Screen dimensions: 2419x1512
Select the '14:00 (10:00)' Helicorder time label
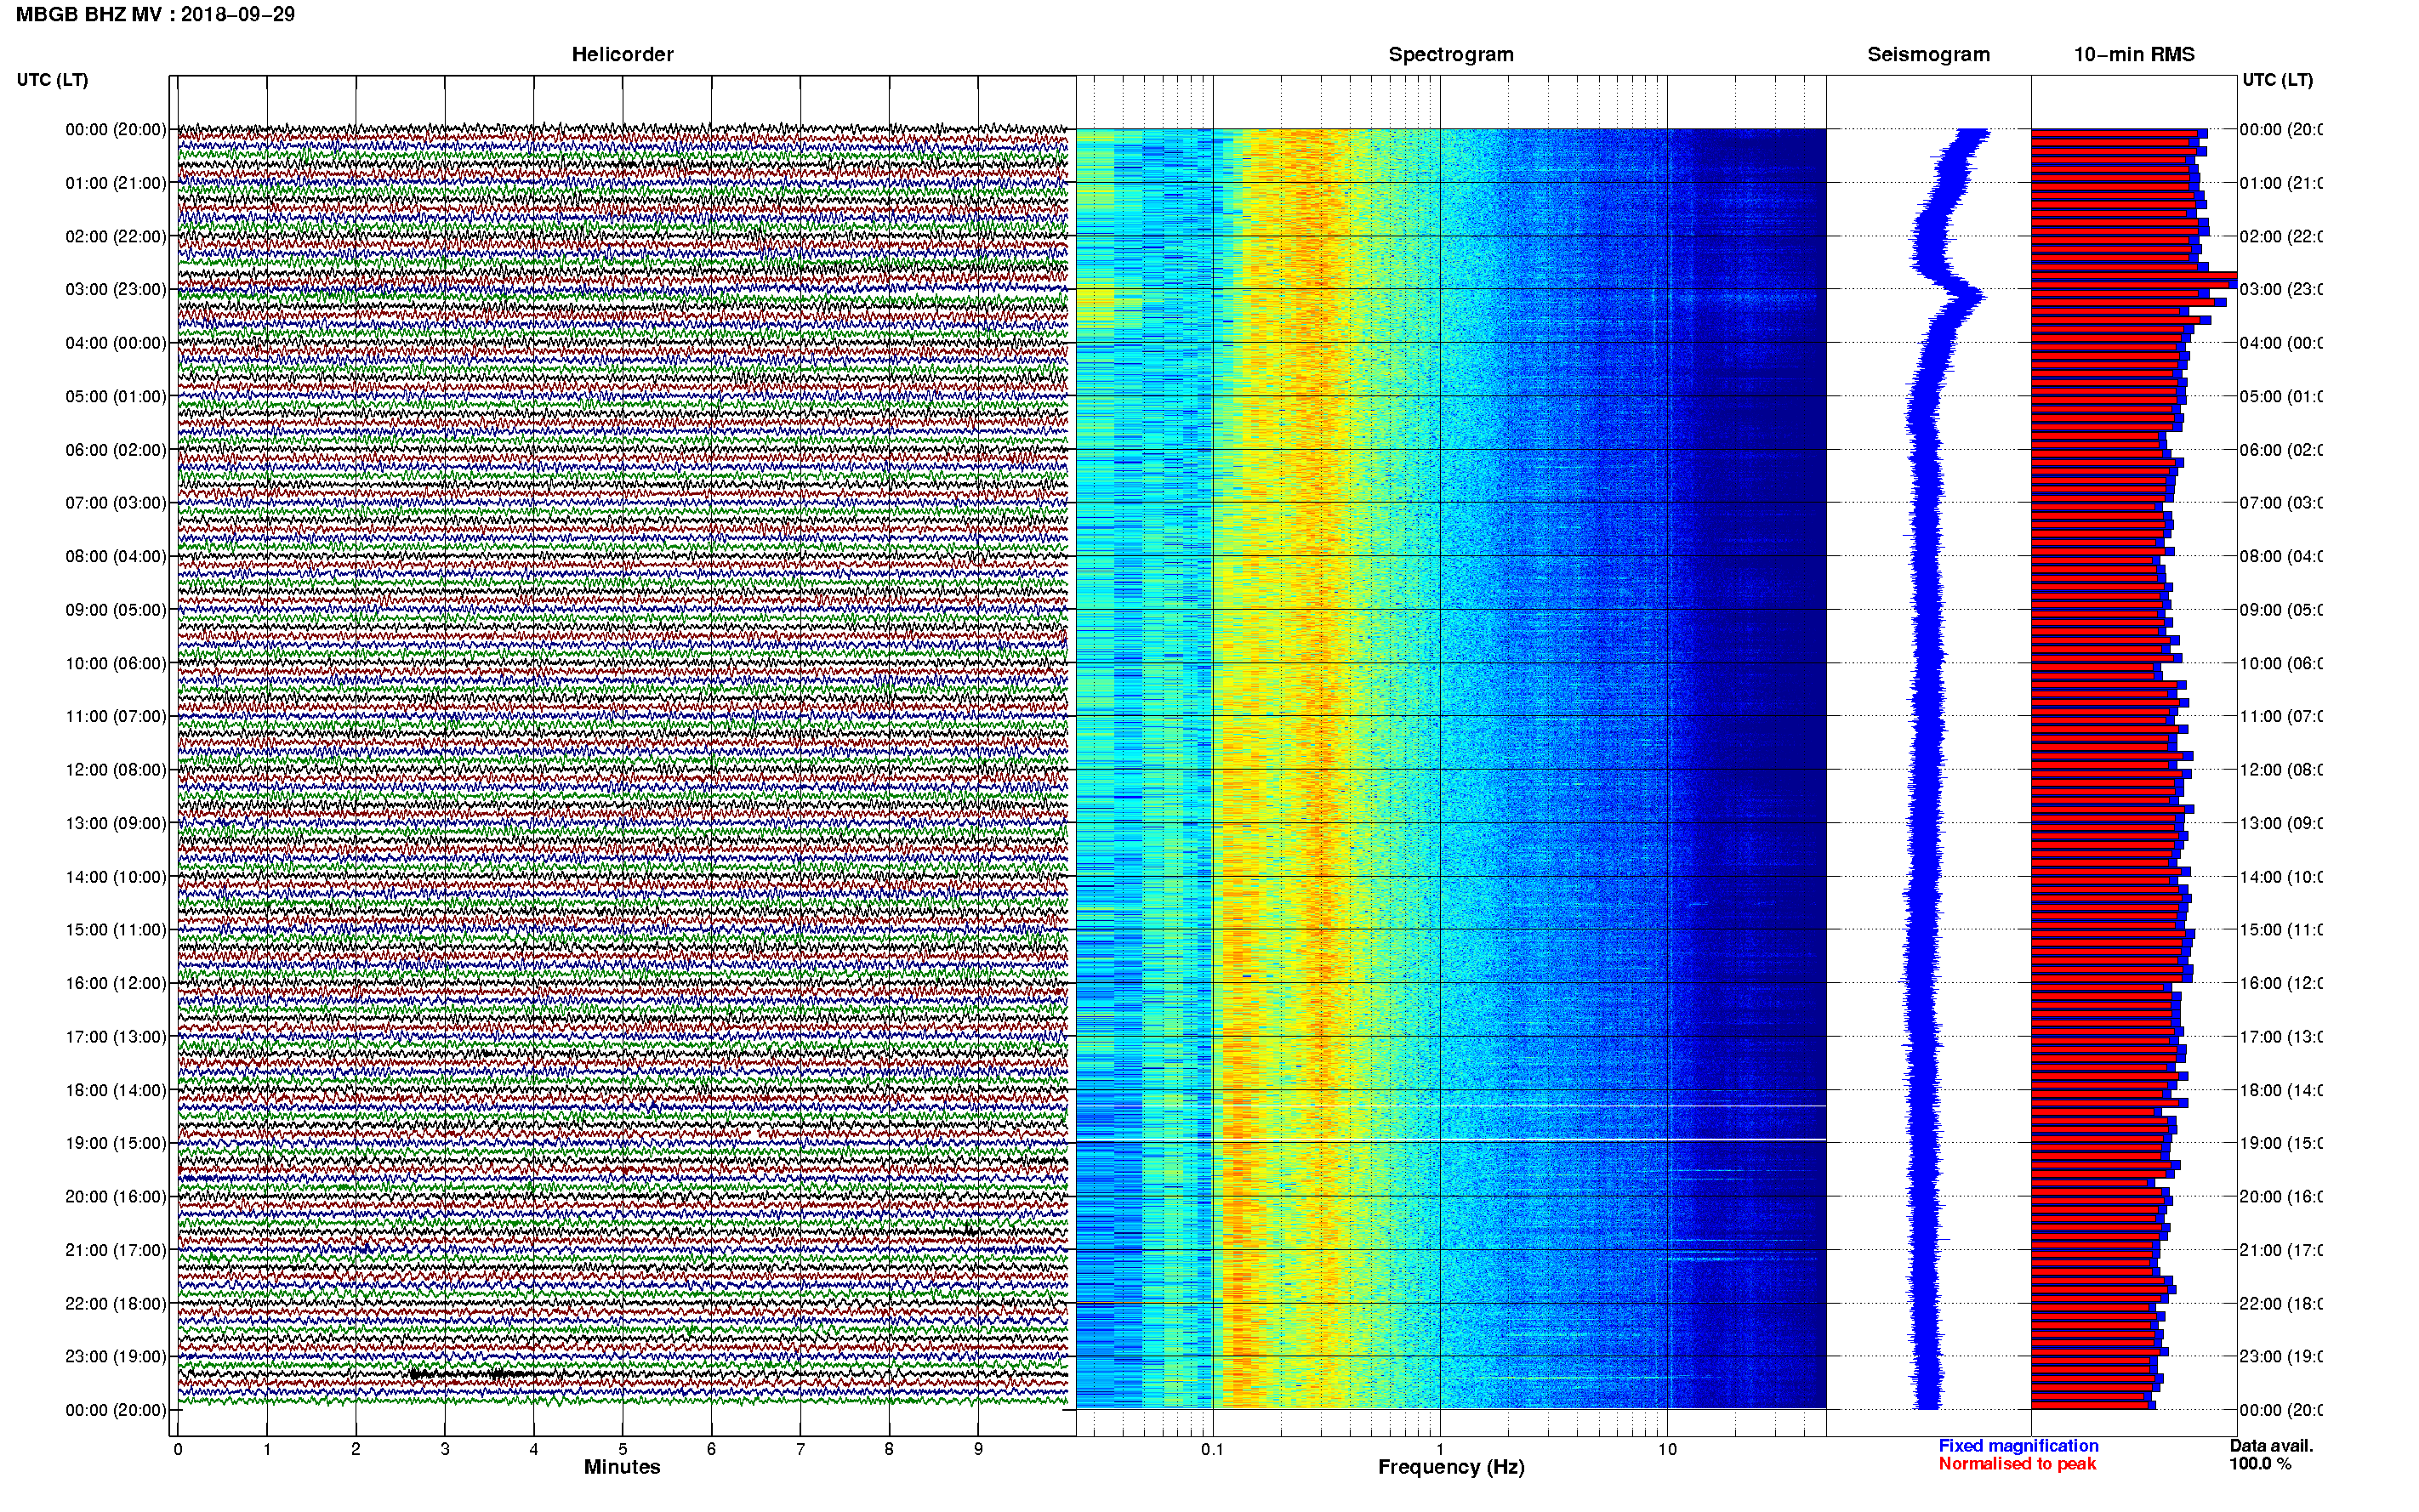point(116,877)
